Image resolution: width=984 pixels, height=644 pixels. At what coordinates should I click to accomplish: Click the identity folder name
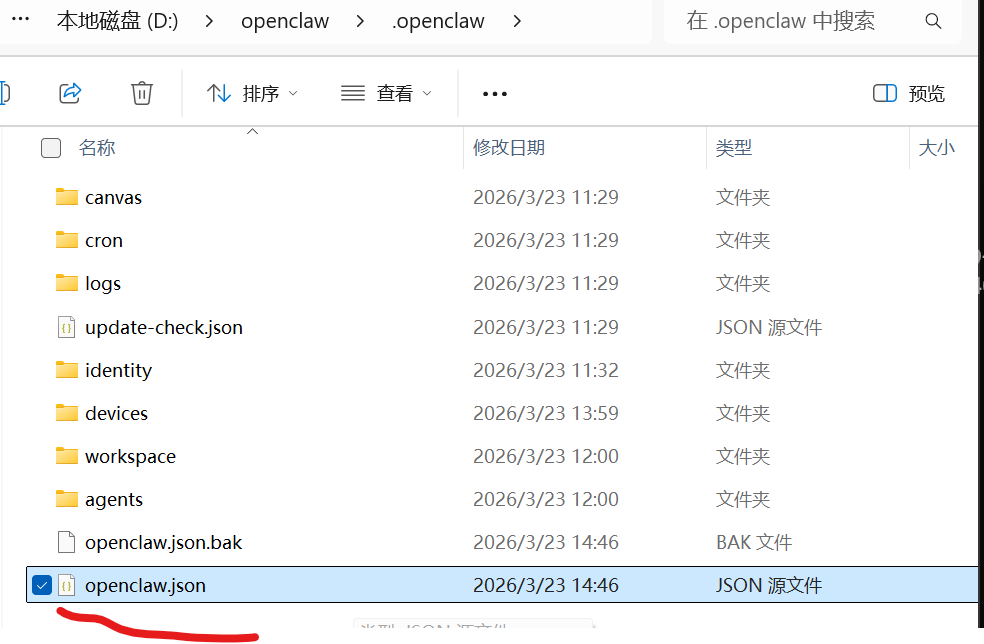click(x=119, y=370)
